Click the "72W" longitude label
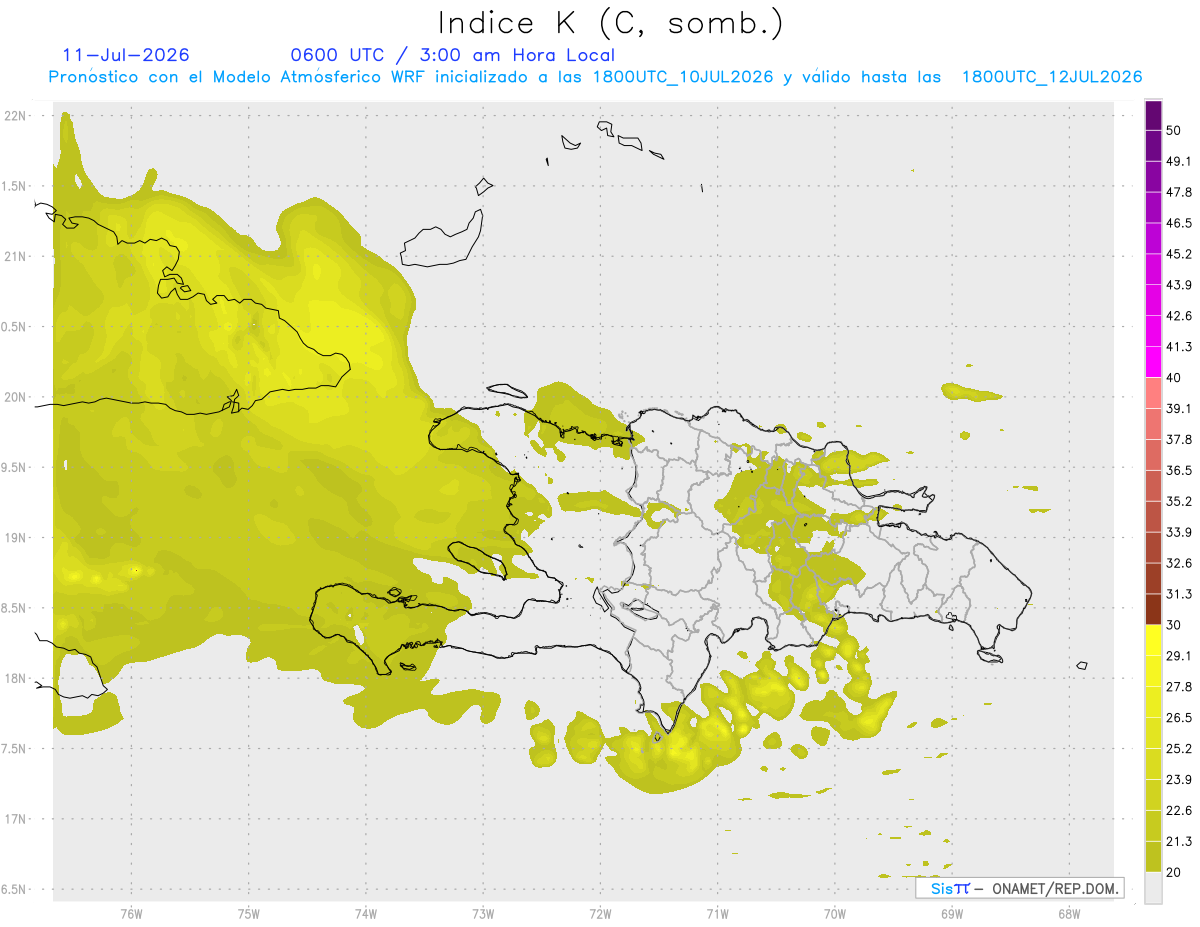Viewport: 1200px width, 927px height. (600, 915)
